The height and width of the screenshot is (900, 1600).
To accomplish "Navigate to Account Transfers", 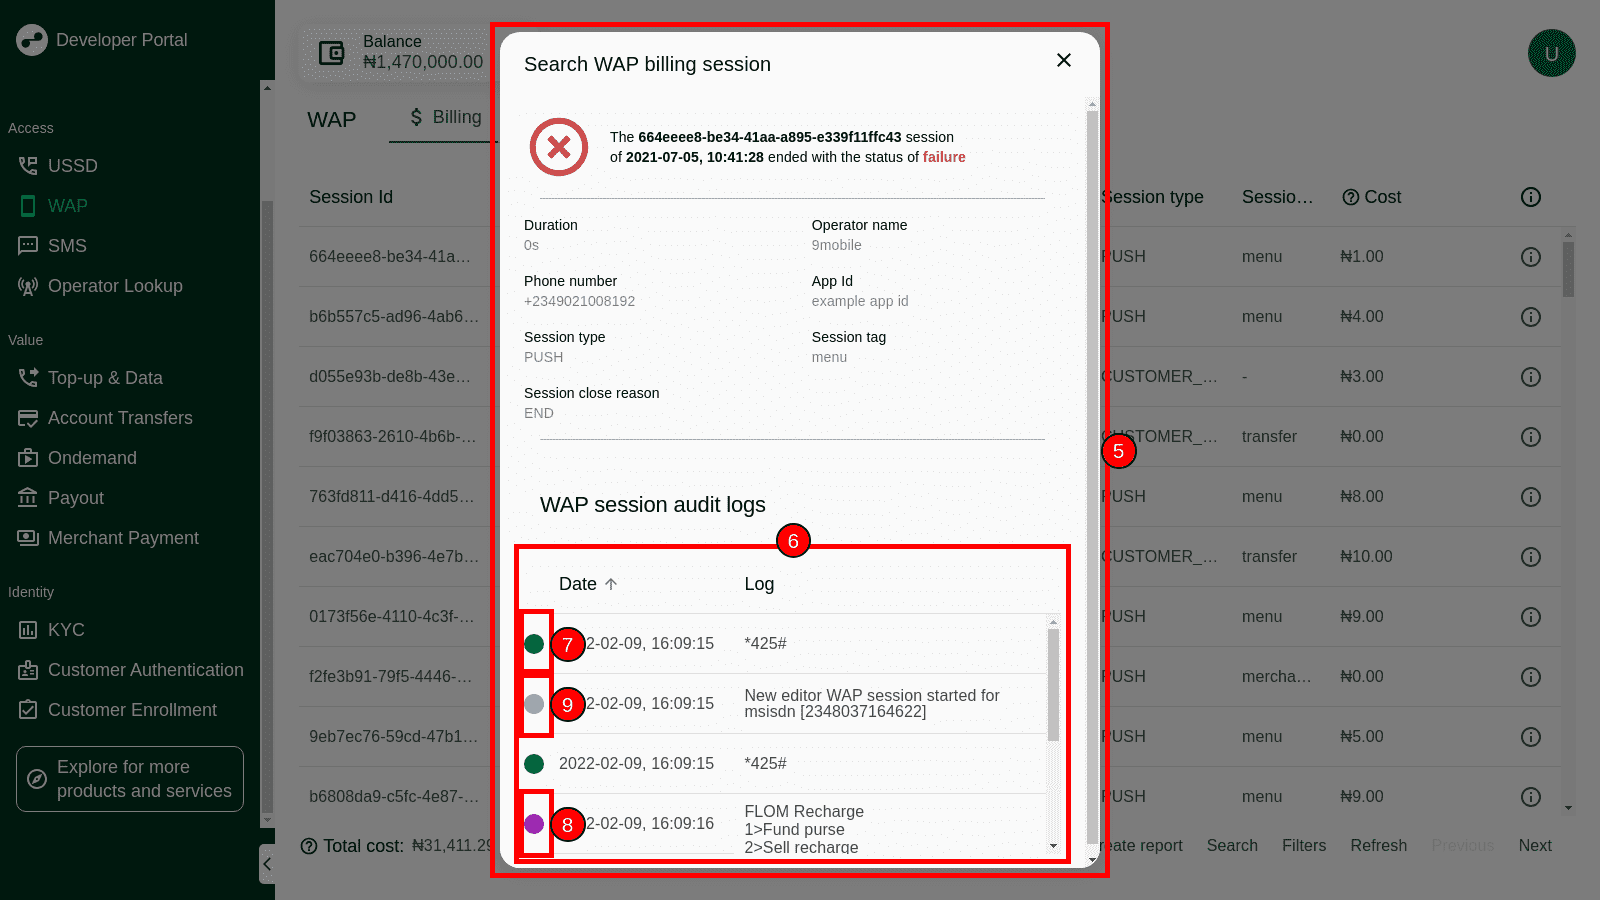I will tap(120, 418).
